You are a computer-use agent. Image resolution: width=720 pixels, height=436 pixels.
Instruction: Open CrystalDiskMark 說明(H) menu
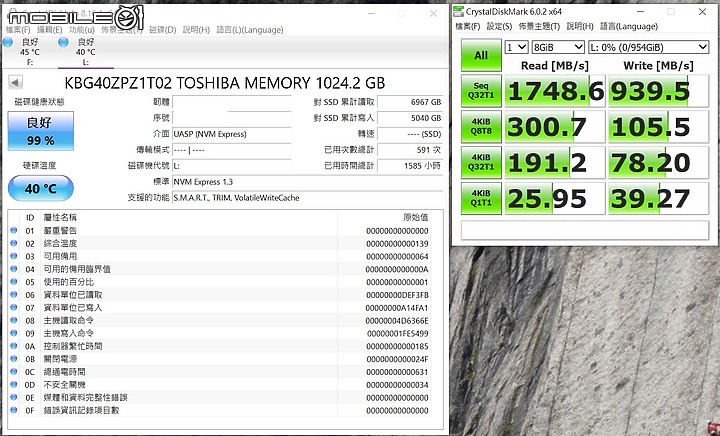pyautogui.click(x=579, y=26)
